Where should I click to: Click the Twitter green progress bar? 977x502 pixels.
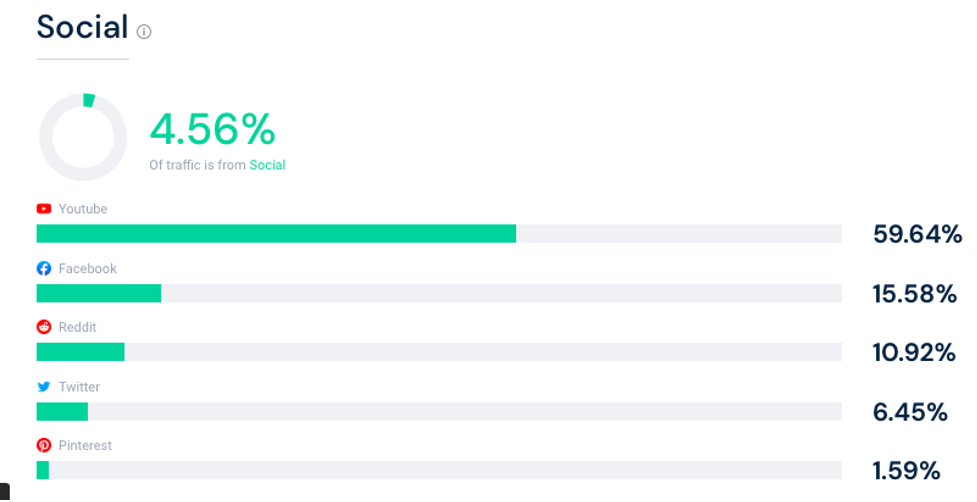click(x=62, y=412)
